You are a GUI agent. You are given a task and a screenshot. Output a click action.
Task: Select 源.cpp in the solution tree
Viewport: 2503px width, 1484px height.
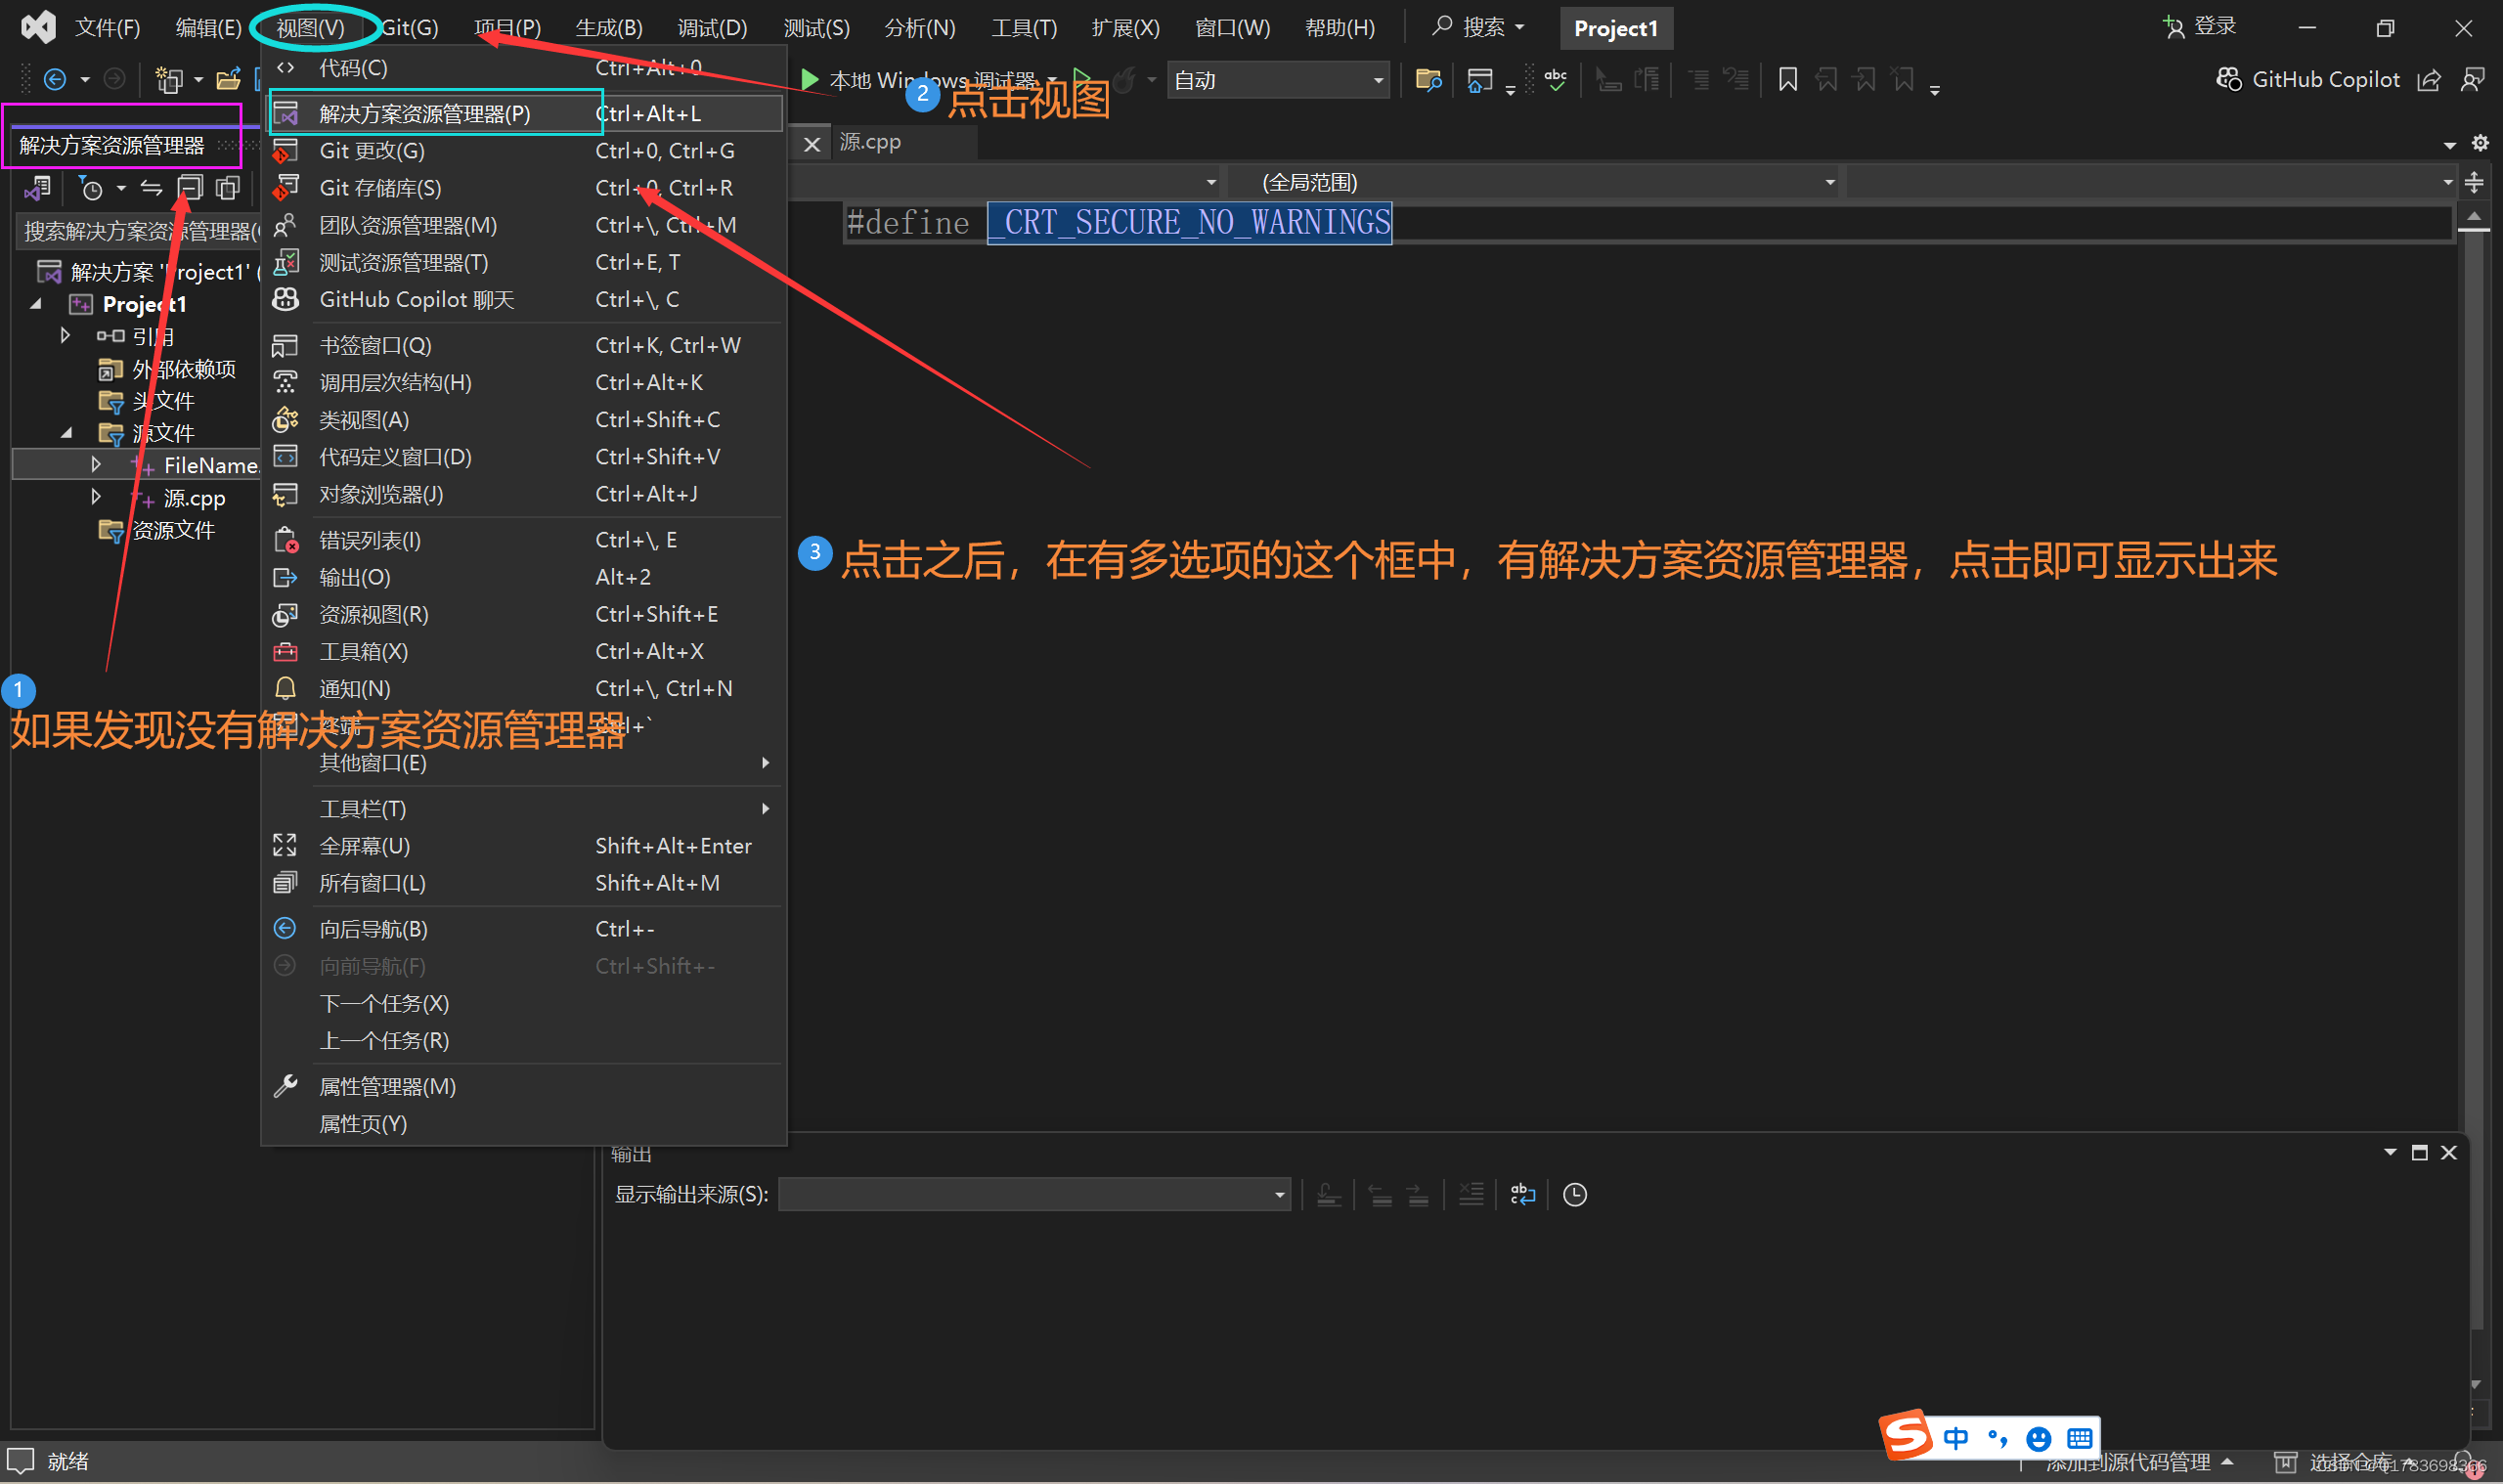coord(194,498)
